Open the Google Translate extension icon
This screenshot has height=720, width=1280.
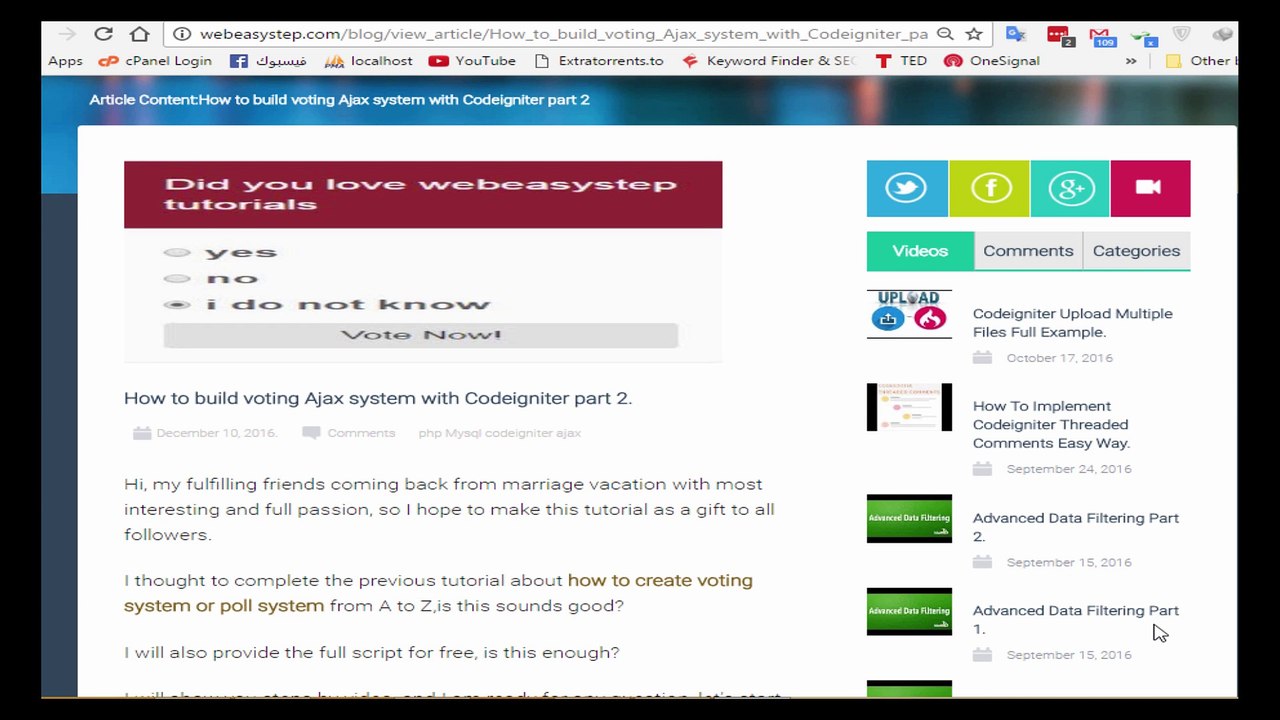click(x=1016, y=34)
